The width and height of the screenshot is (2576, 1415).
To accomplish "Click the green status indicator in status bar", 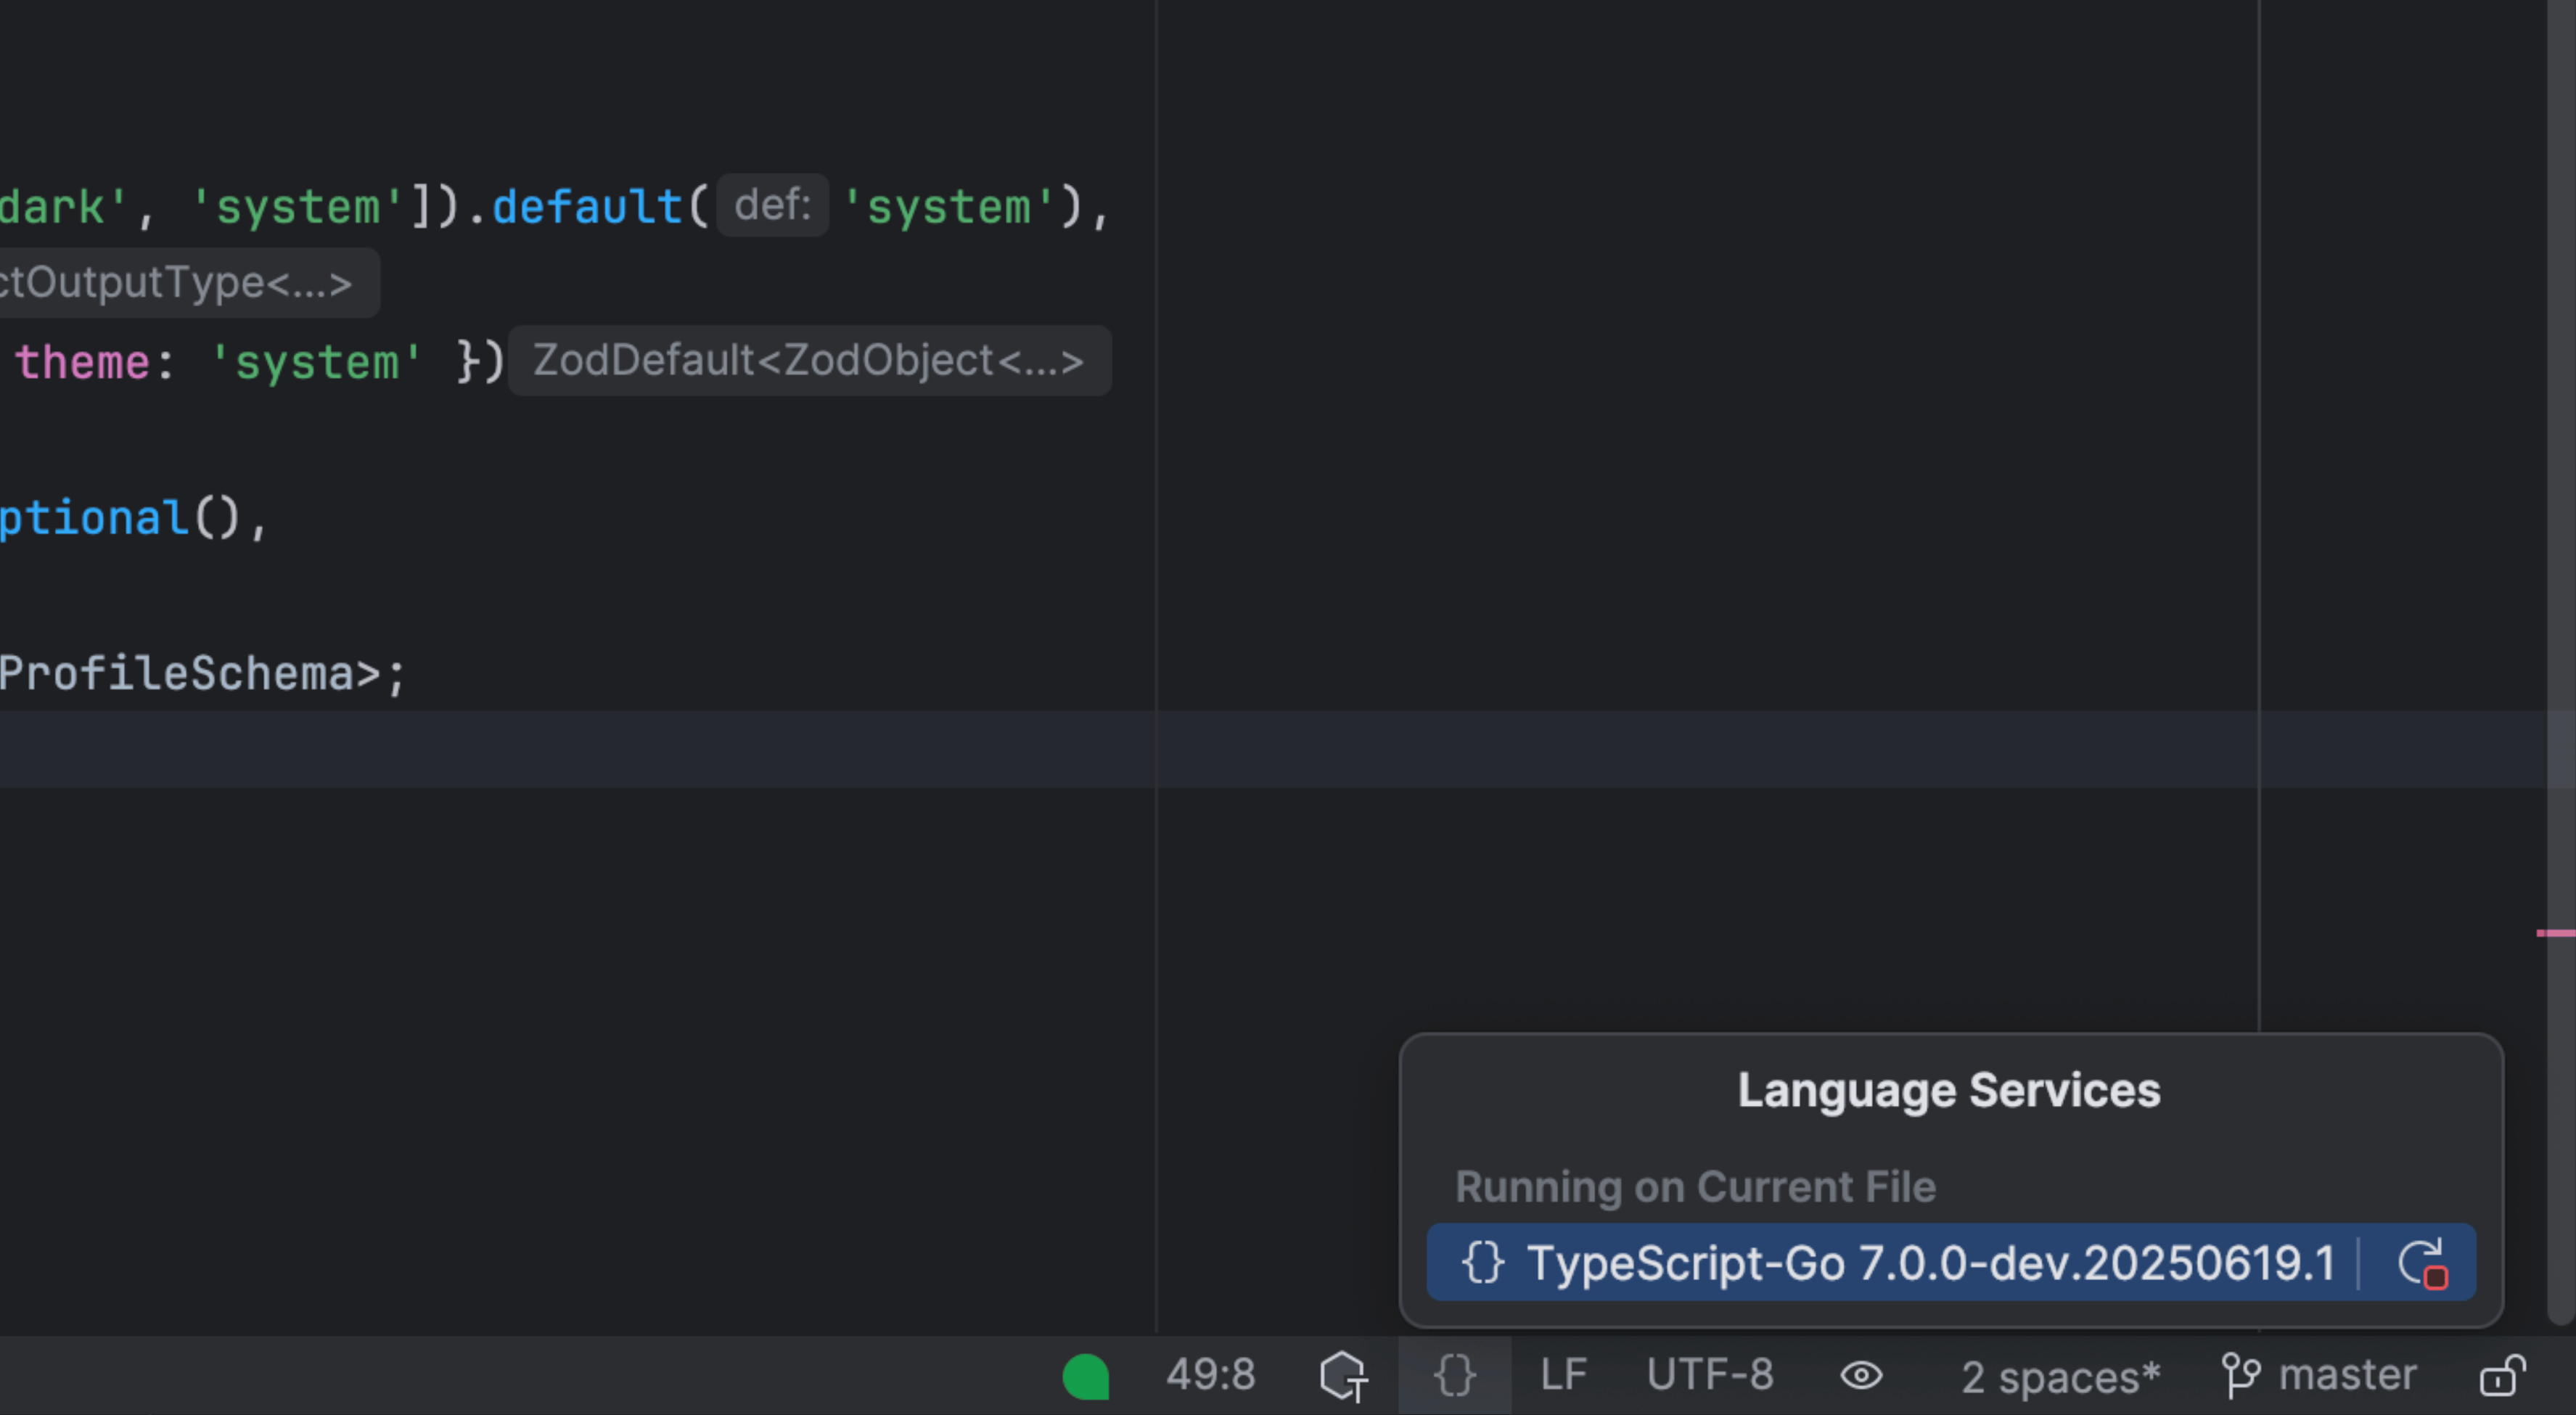I will 1086,1376.
